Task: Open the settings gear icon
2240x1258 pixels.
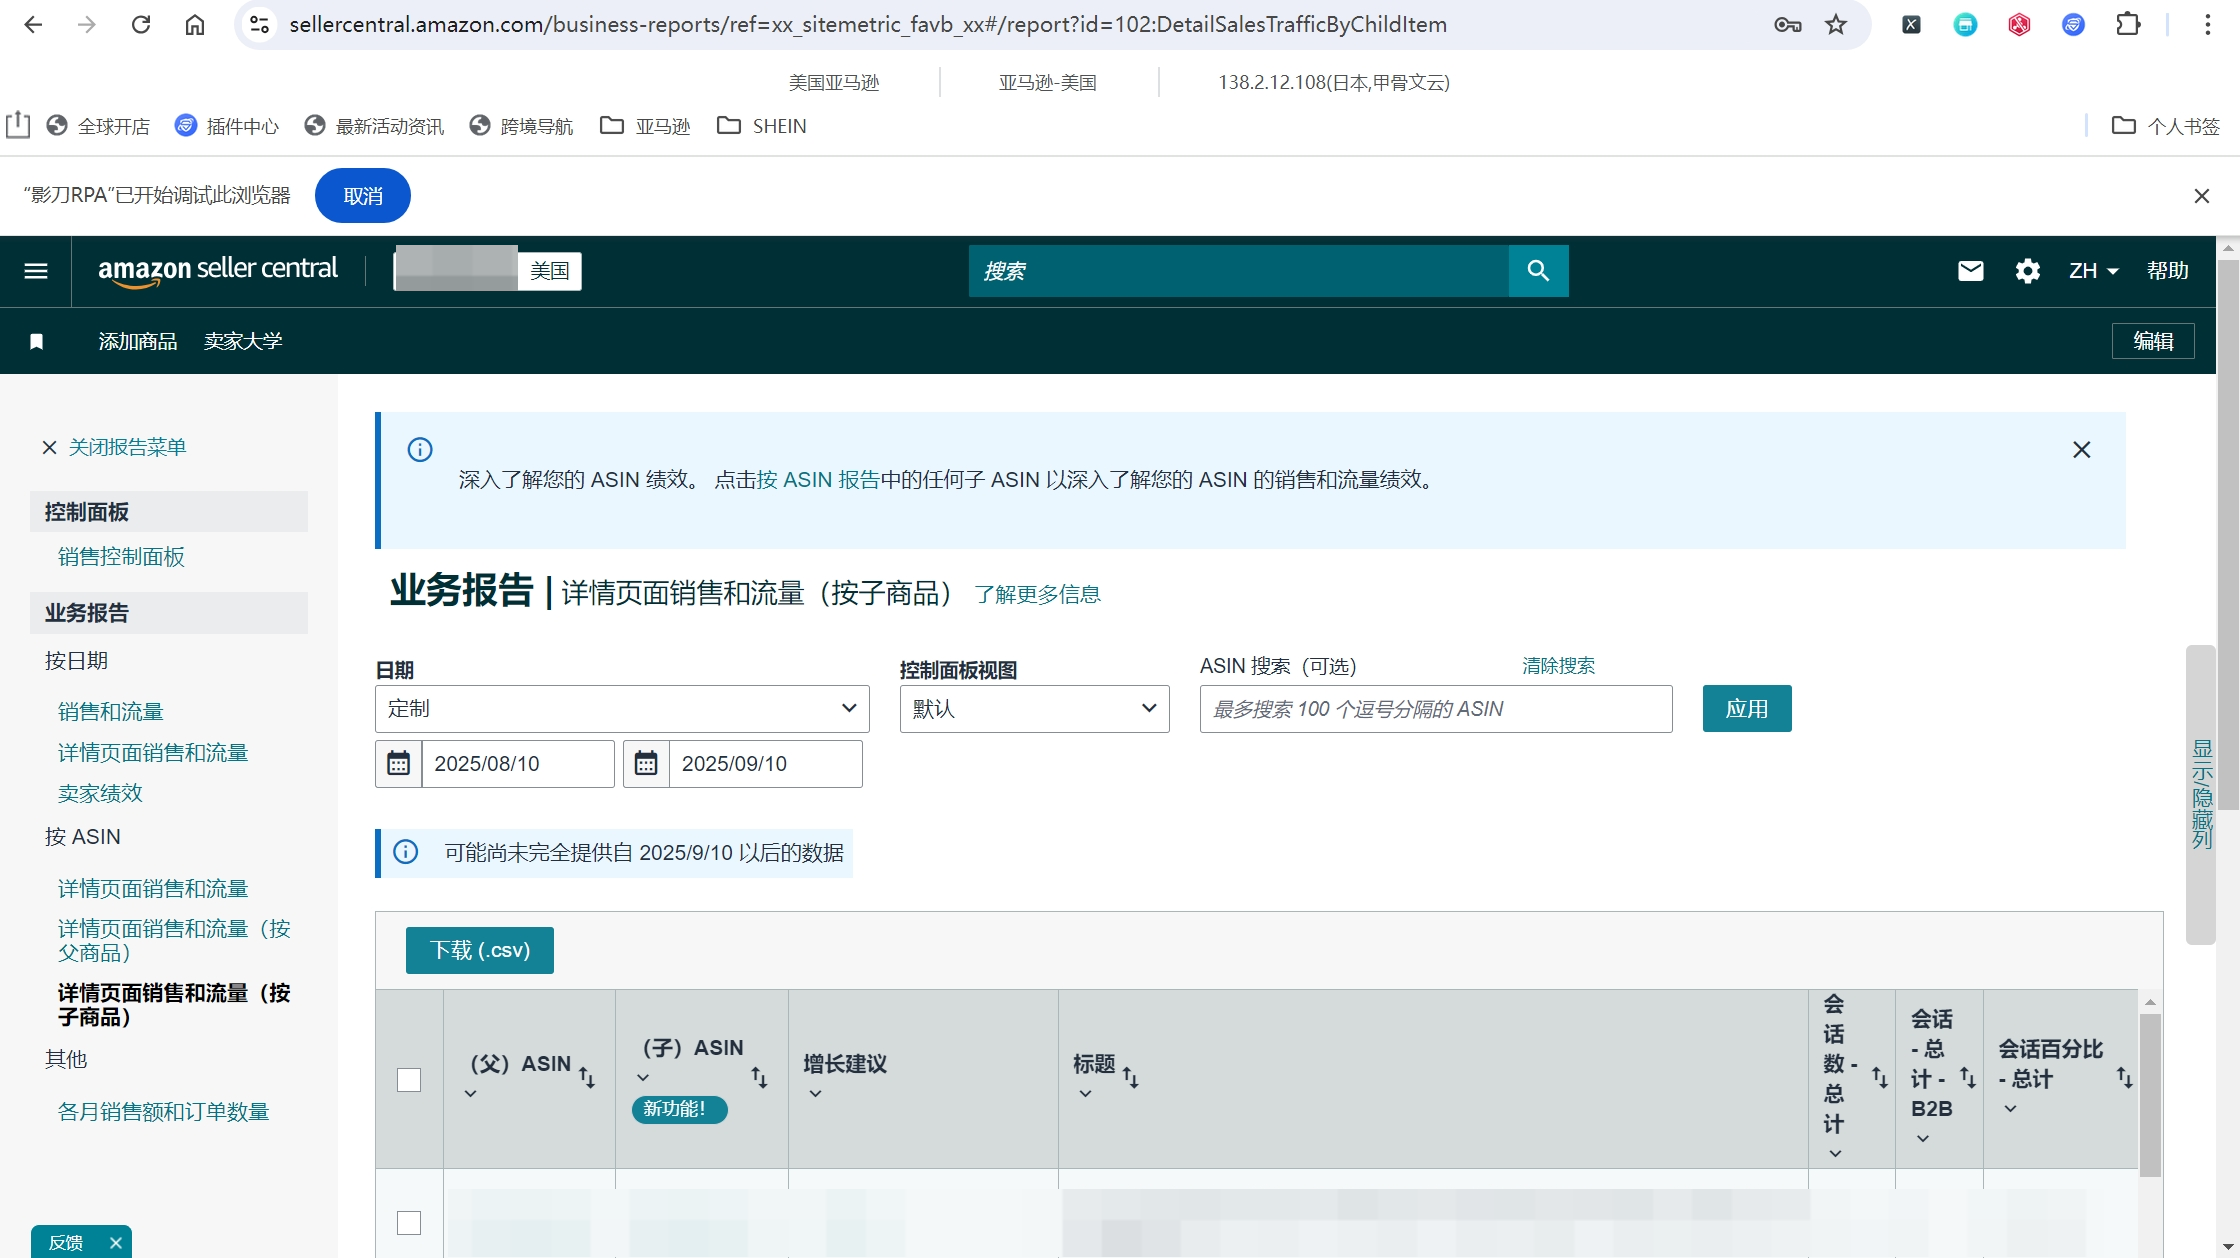Action: tap(2027, 271)
